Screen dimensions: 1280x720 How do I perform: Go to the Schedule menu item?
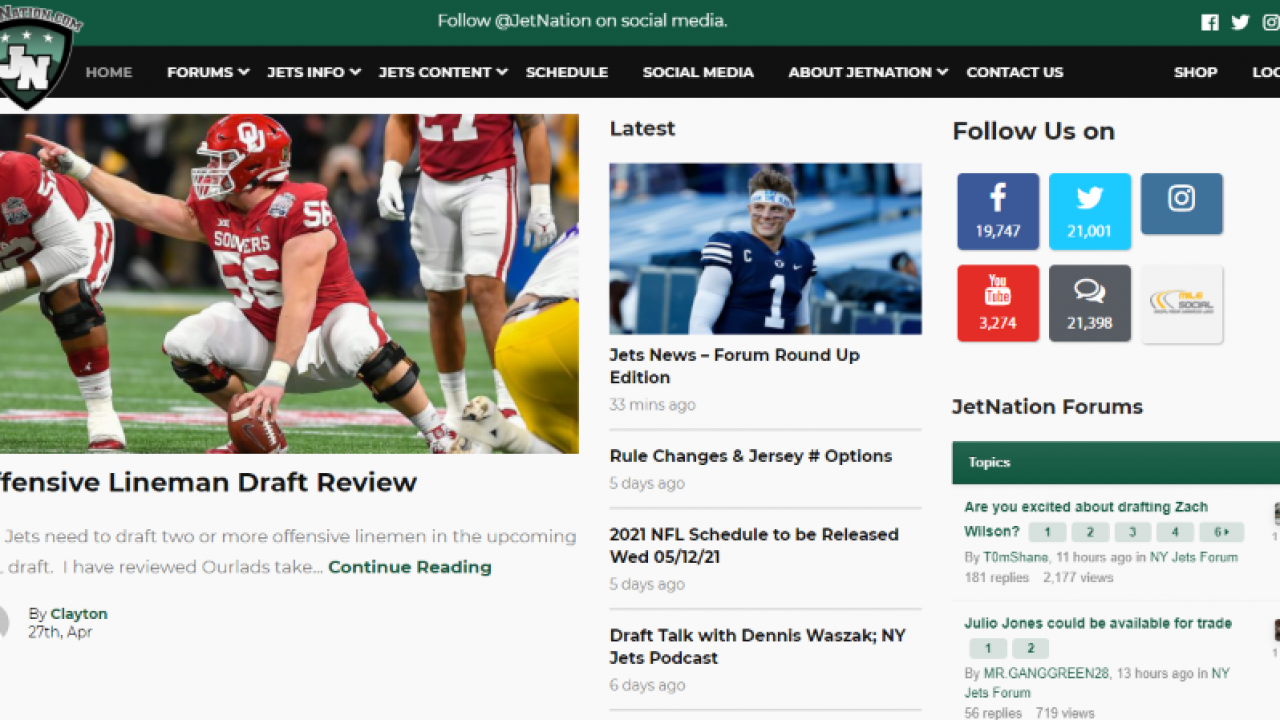[x=566, y=72]
